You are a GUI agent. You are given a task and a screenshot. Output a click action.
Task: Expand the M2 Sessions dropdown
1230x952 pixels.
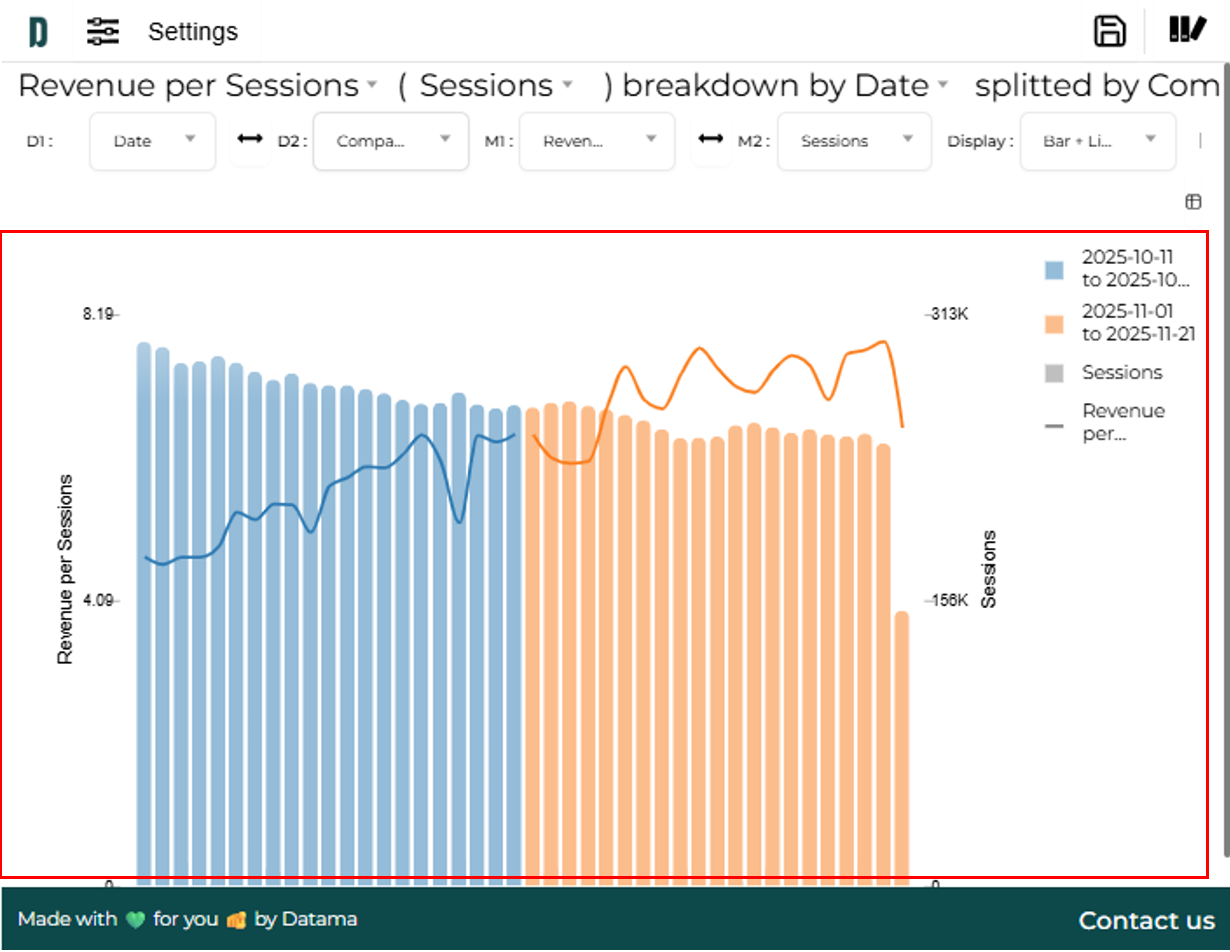pos(854,141)
